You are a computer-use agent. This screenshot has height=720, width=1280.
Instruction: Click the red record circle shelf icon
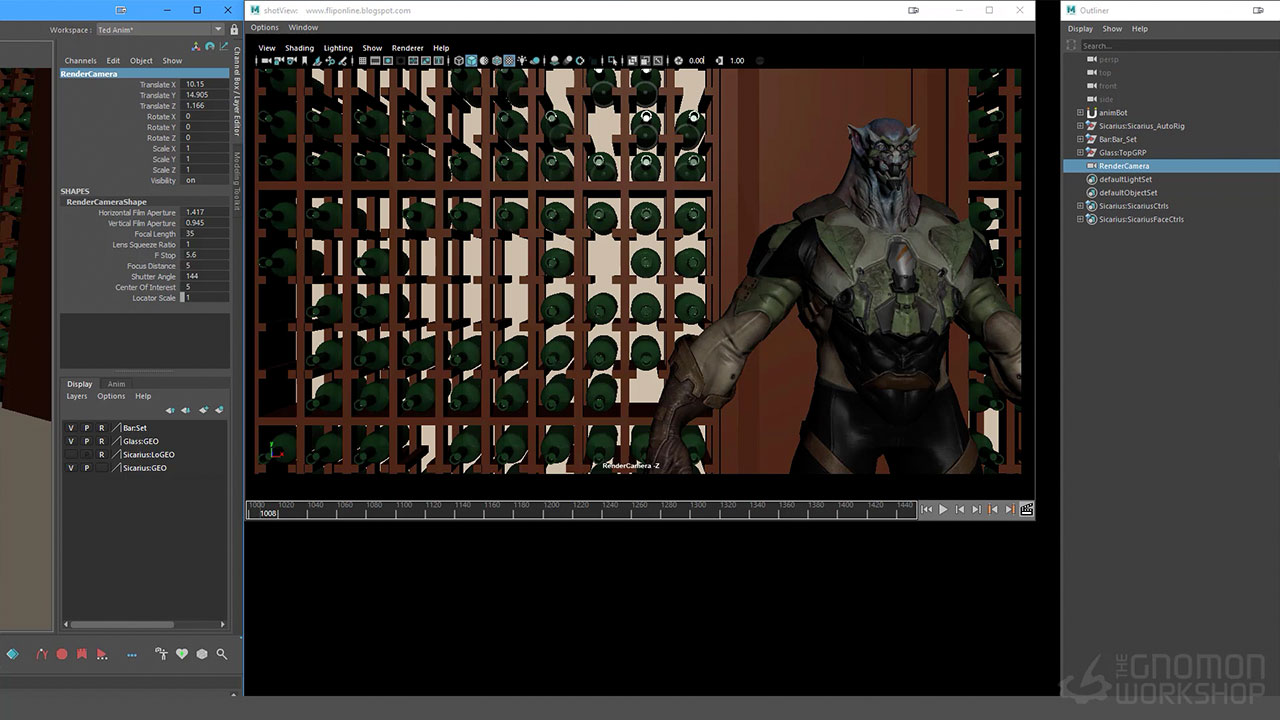62,654
